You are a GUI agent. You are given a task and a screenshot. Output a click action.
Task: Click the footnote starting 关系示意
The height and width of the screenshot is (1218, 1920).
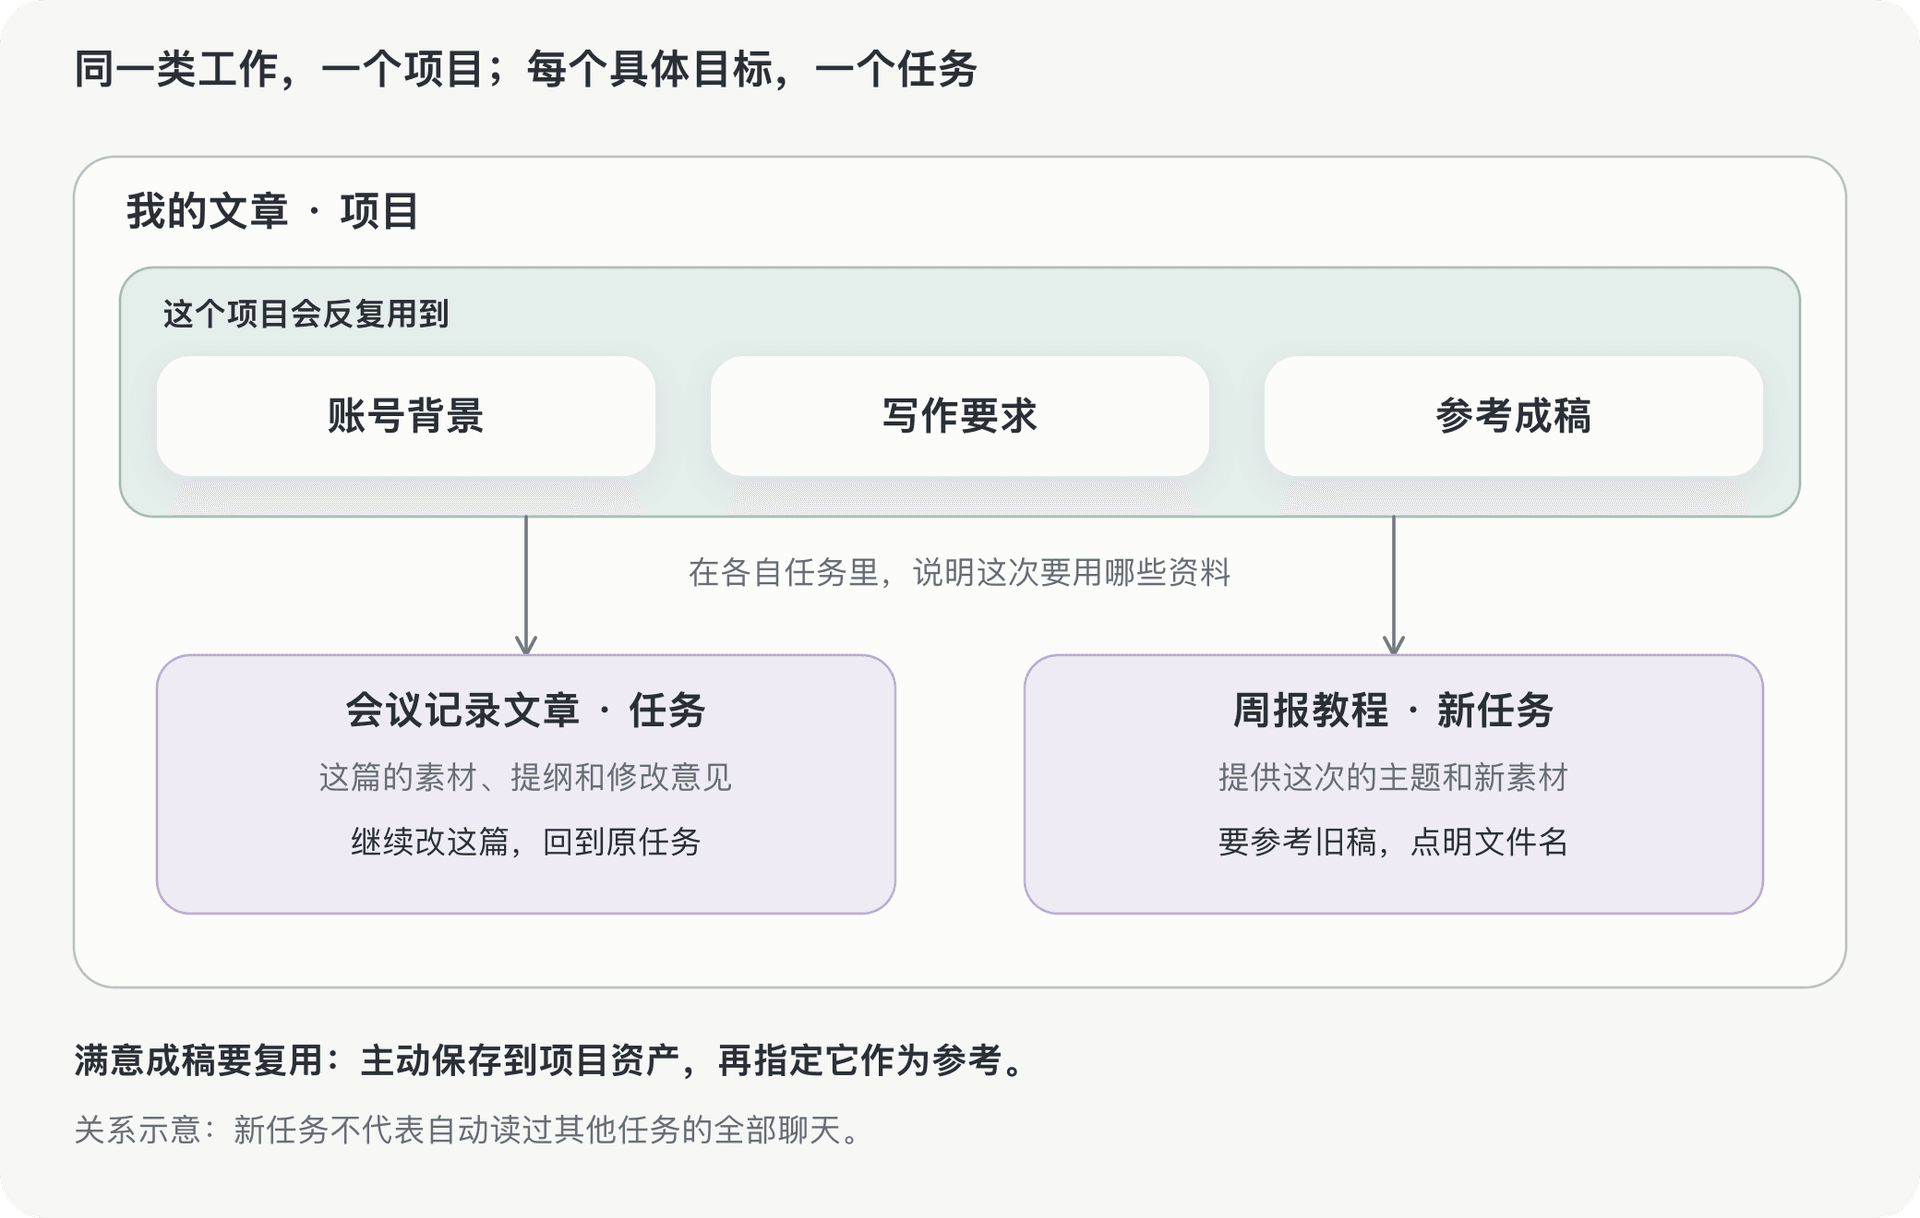467,1130
